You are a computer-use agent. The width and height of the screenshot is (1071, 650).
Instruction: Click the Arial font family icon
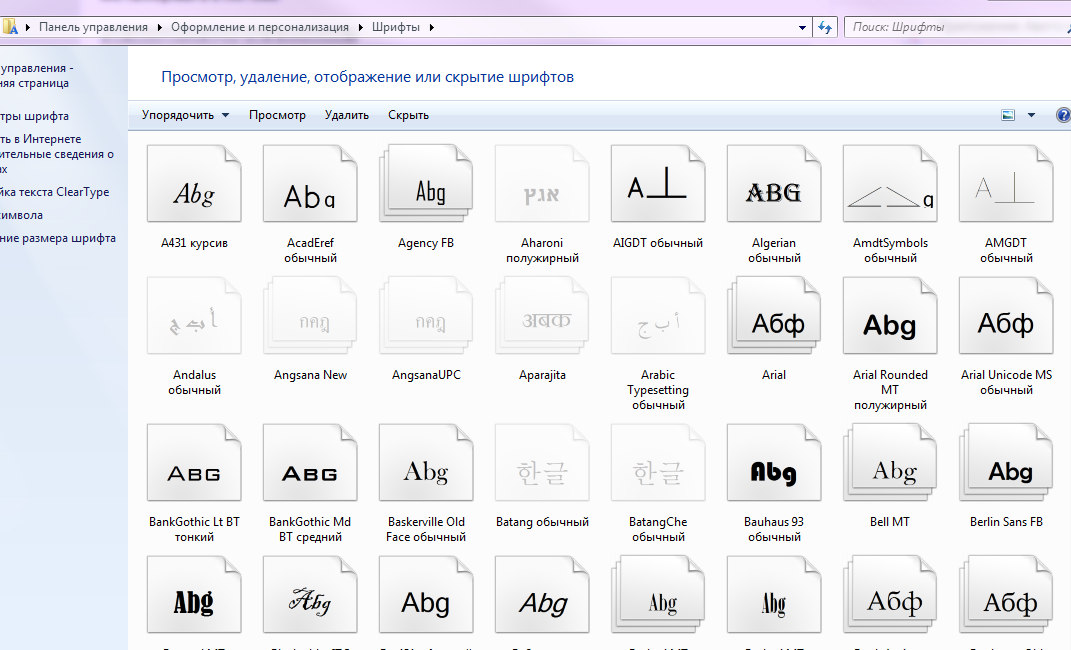[x=774, y=320]
